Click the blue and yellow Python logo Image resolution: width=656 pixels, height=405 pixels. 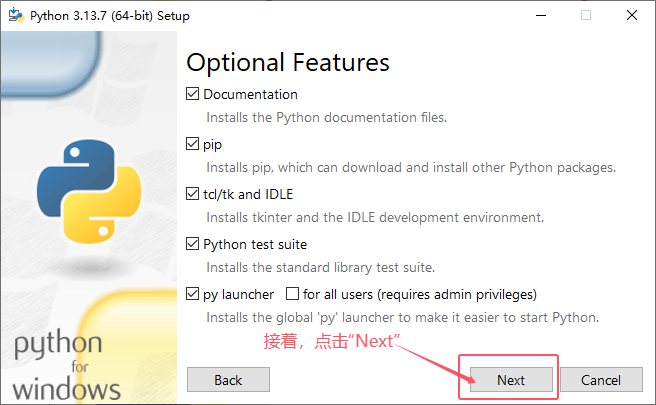tap(89, 192)
